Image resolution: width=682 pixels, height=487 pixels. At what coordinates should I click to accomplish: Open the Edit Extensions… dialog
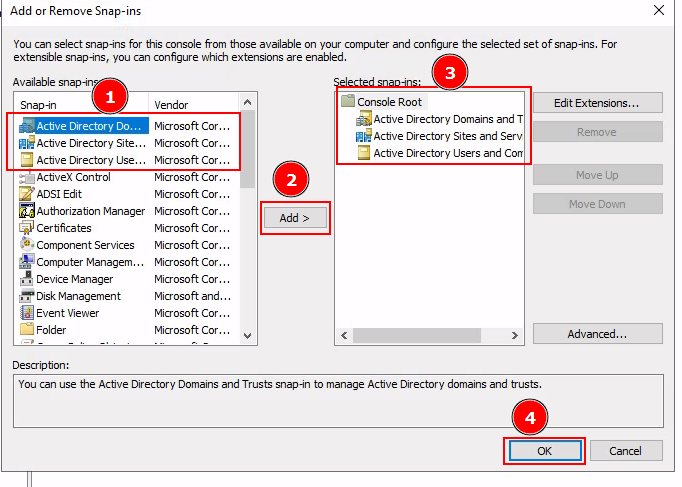pyautogui.click(x=598, y=103)
